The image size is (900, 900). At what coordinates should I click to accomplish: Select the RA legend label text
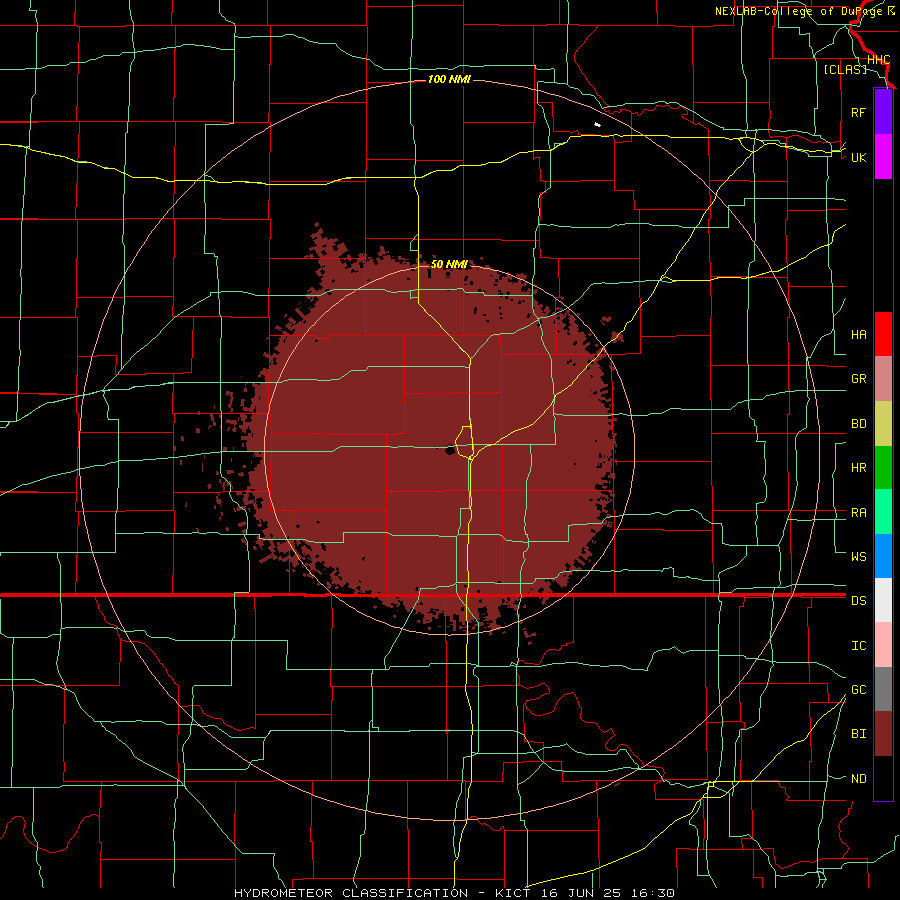point(858,513)
